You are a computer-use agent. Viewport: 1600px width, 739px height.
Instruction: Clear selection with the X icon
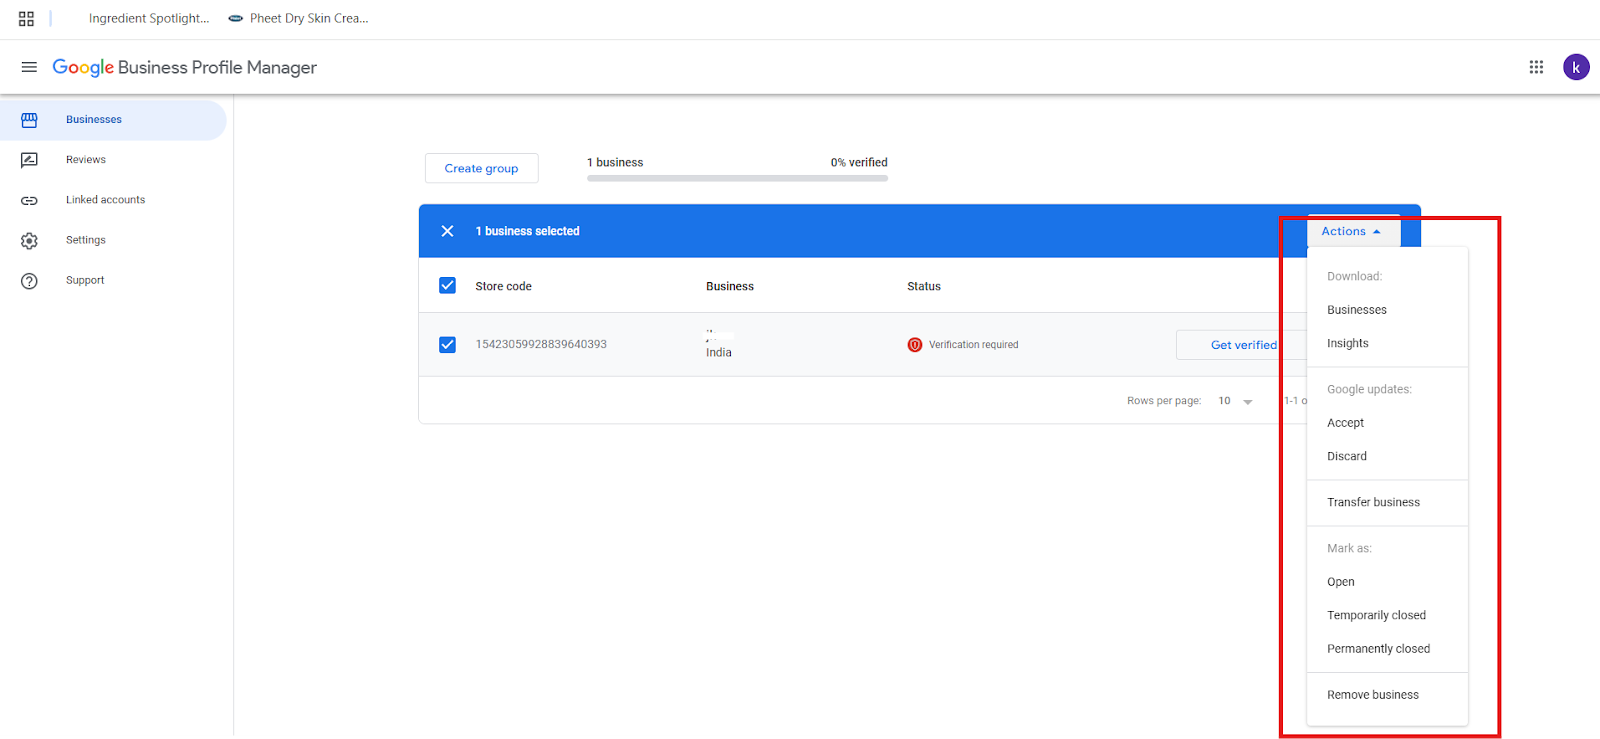[x=447, y=231]
